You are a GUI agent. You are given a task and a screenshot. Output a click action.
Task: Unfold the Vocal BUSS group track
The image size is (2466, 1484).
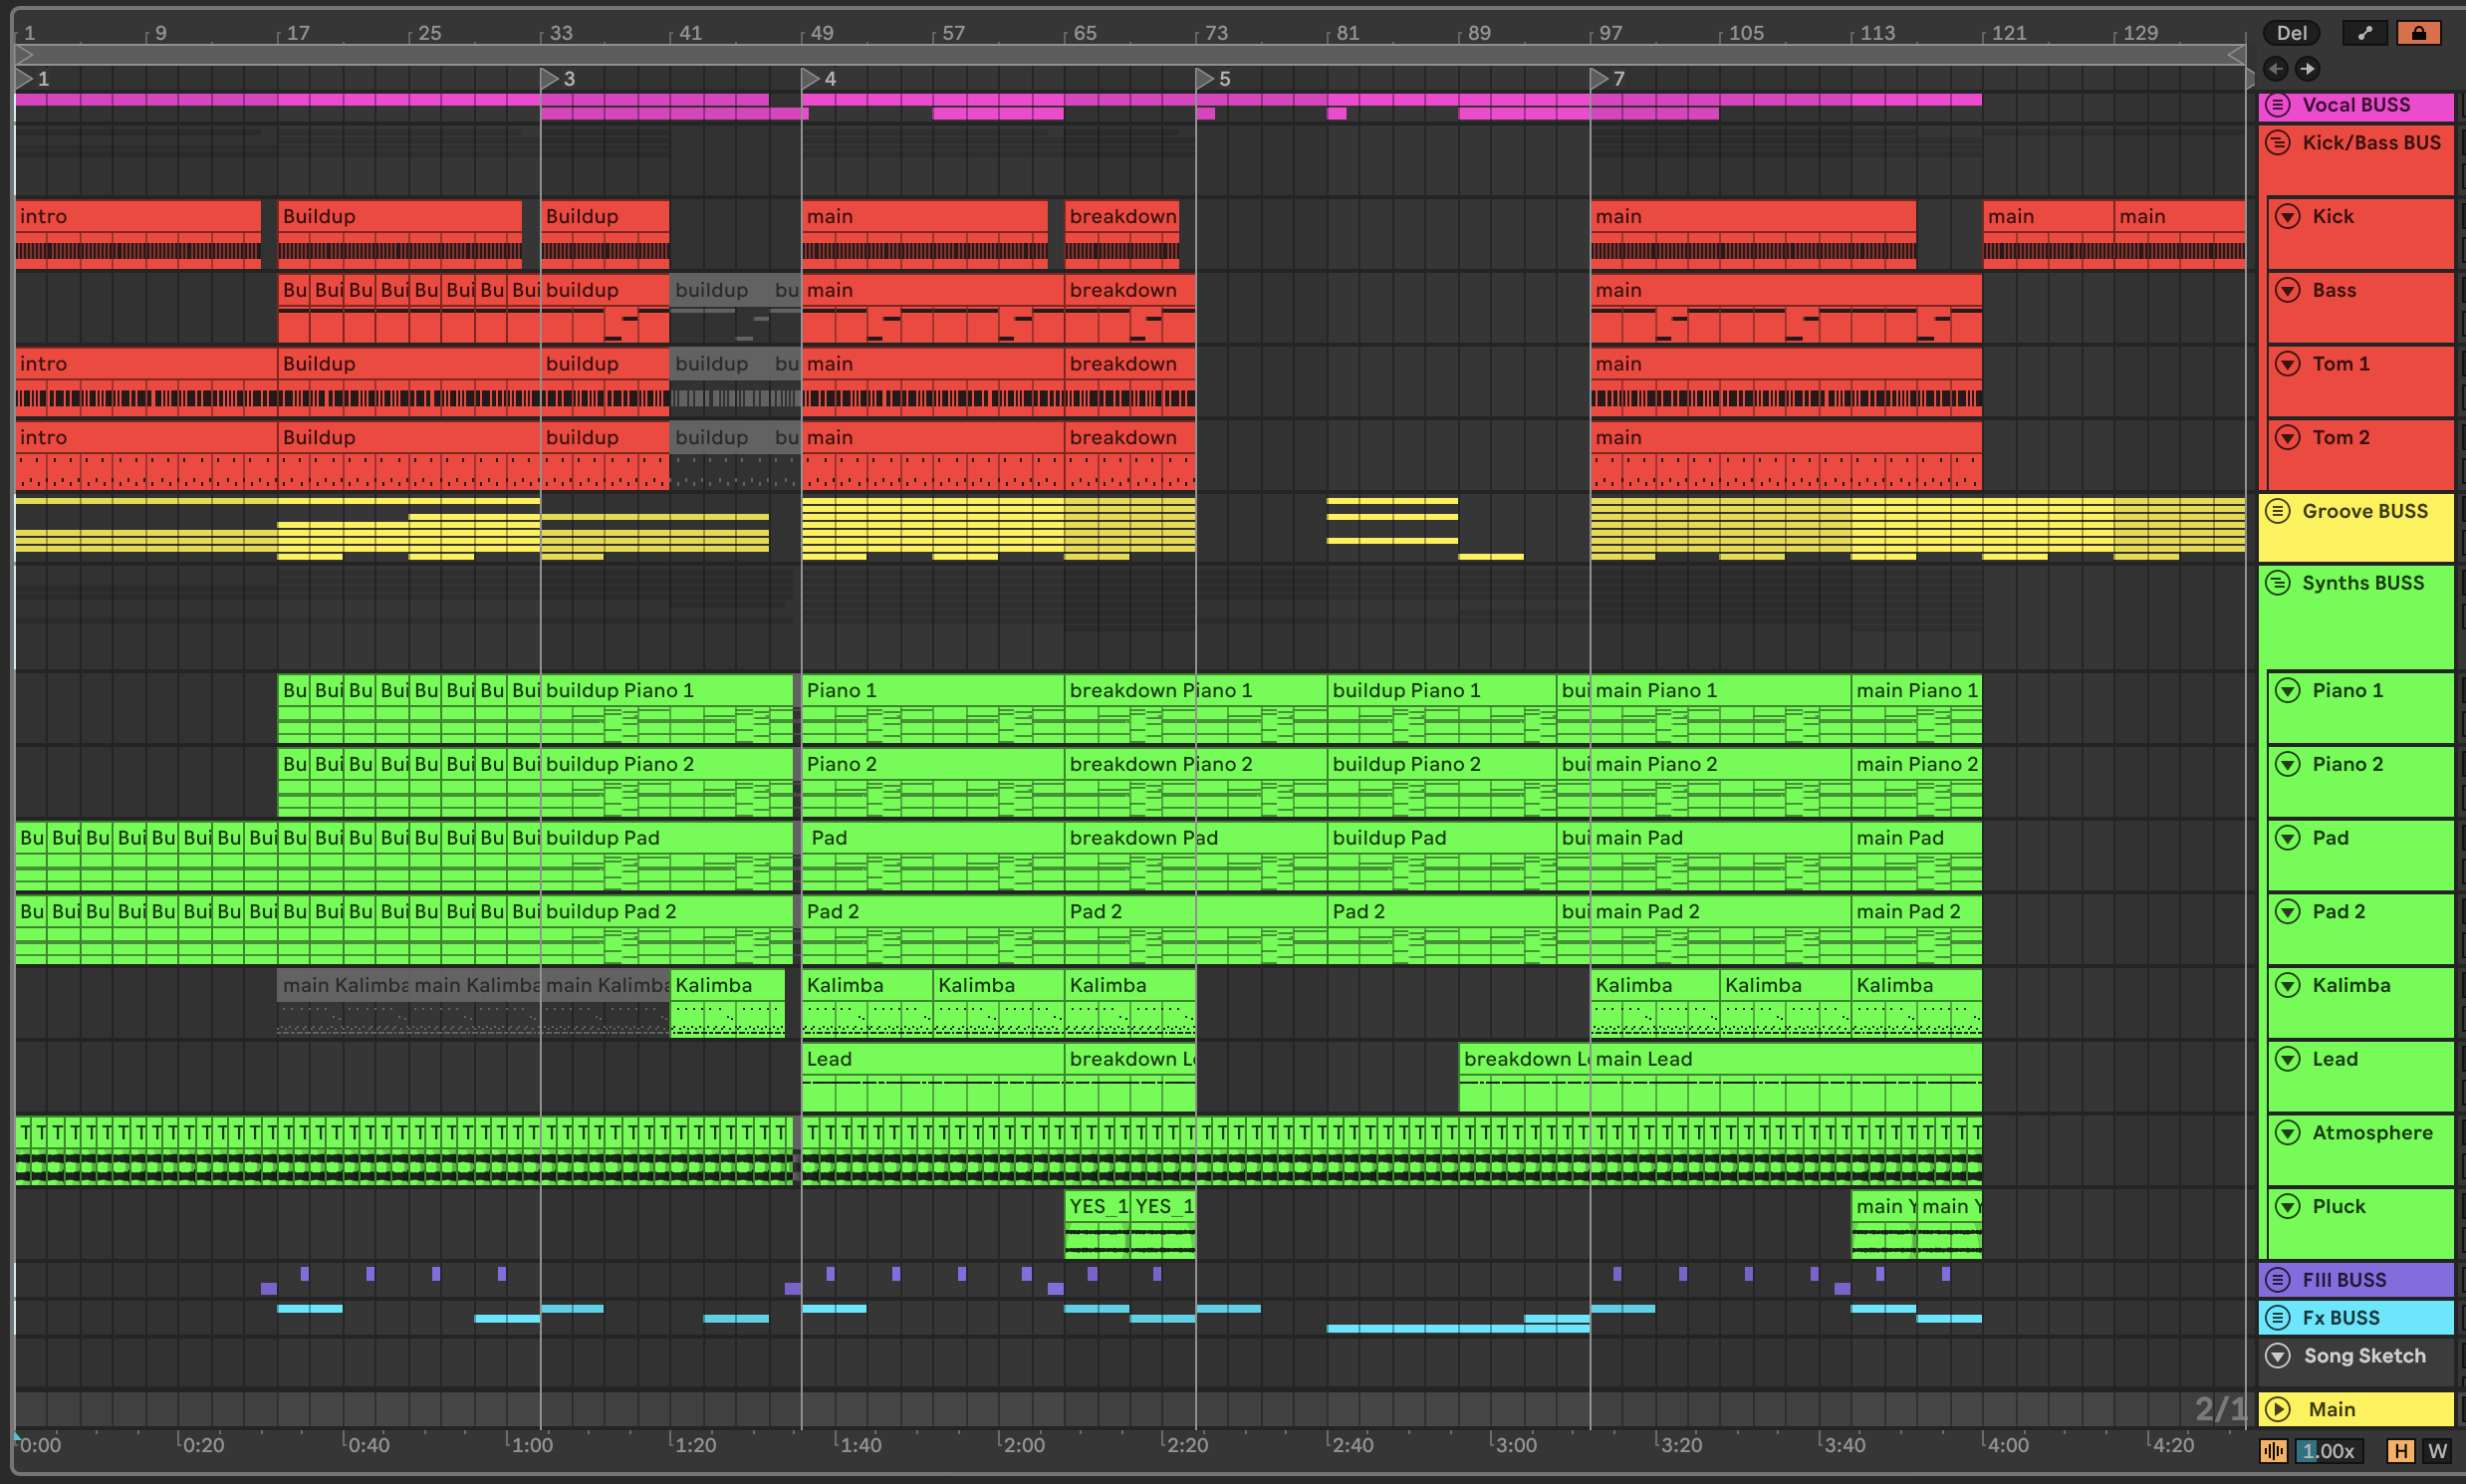coord(2278,105)
